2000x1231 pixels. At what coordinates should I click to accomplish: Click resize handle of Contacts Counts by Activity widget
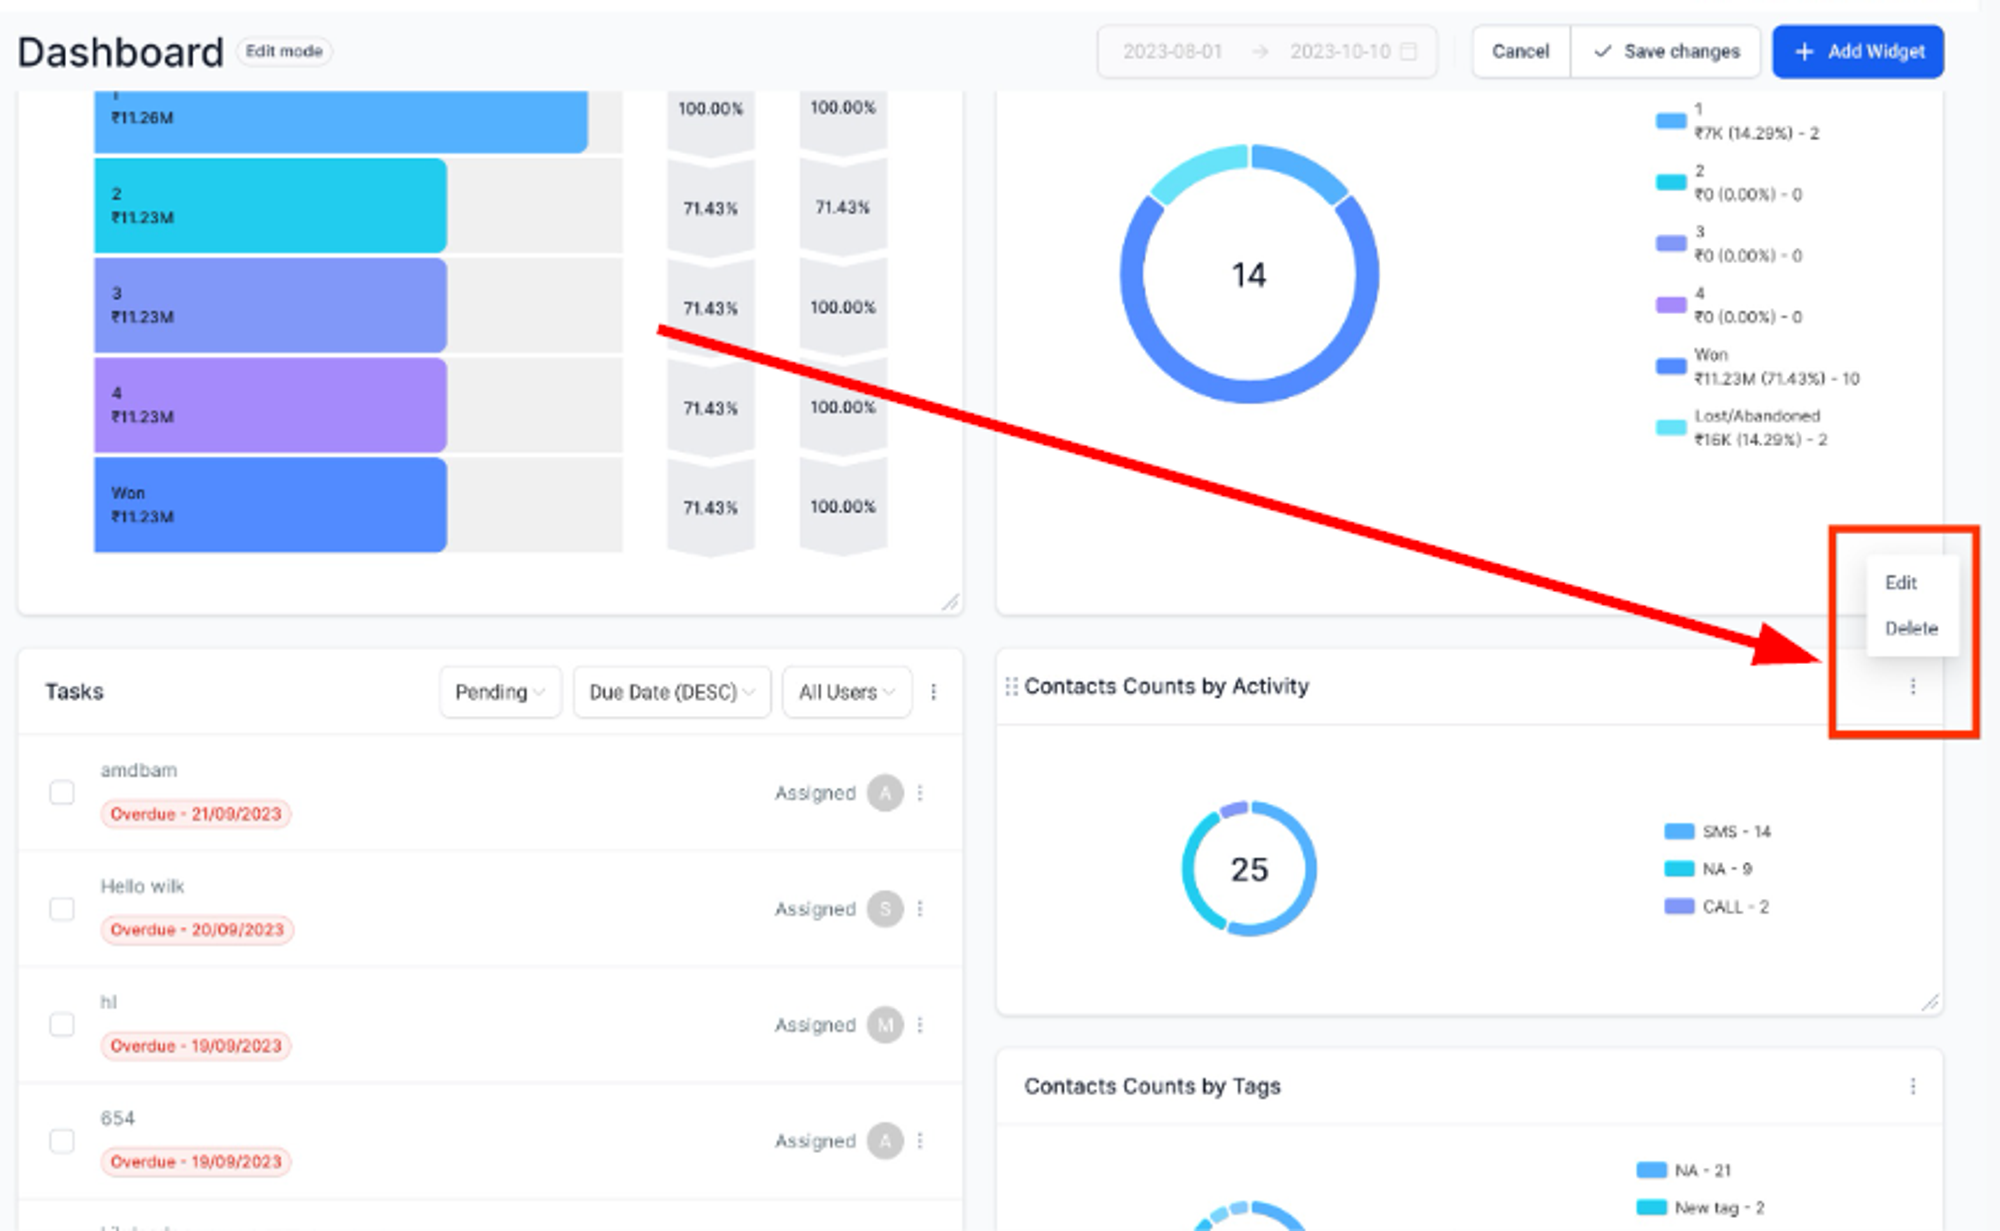click(1930, 1002)
